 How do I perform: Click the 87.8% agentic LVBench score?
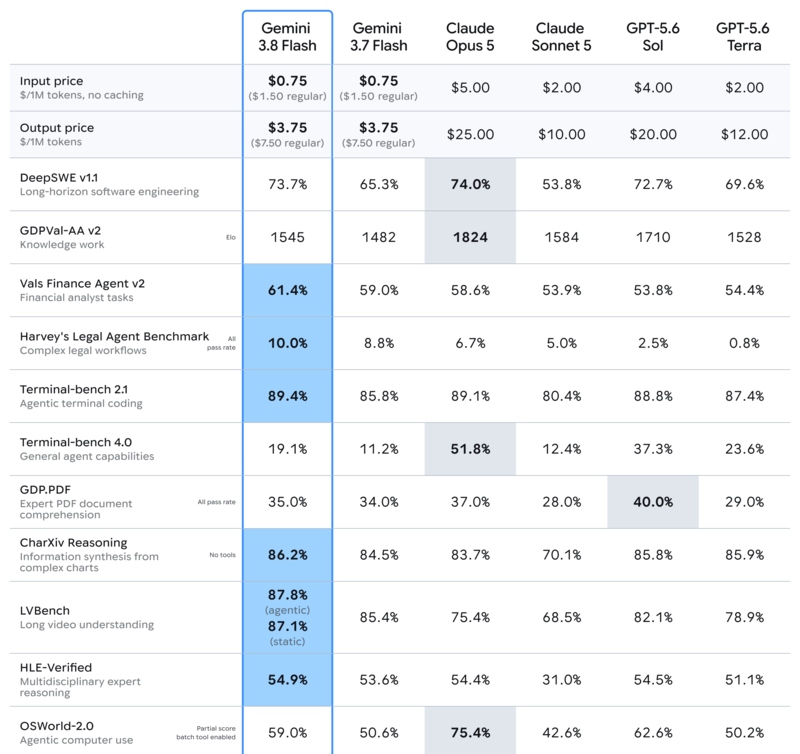click(288, 595)
